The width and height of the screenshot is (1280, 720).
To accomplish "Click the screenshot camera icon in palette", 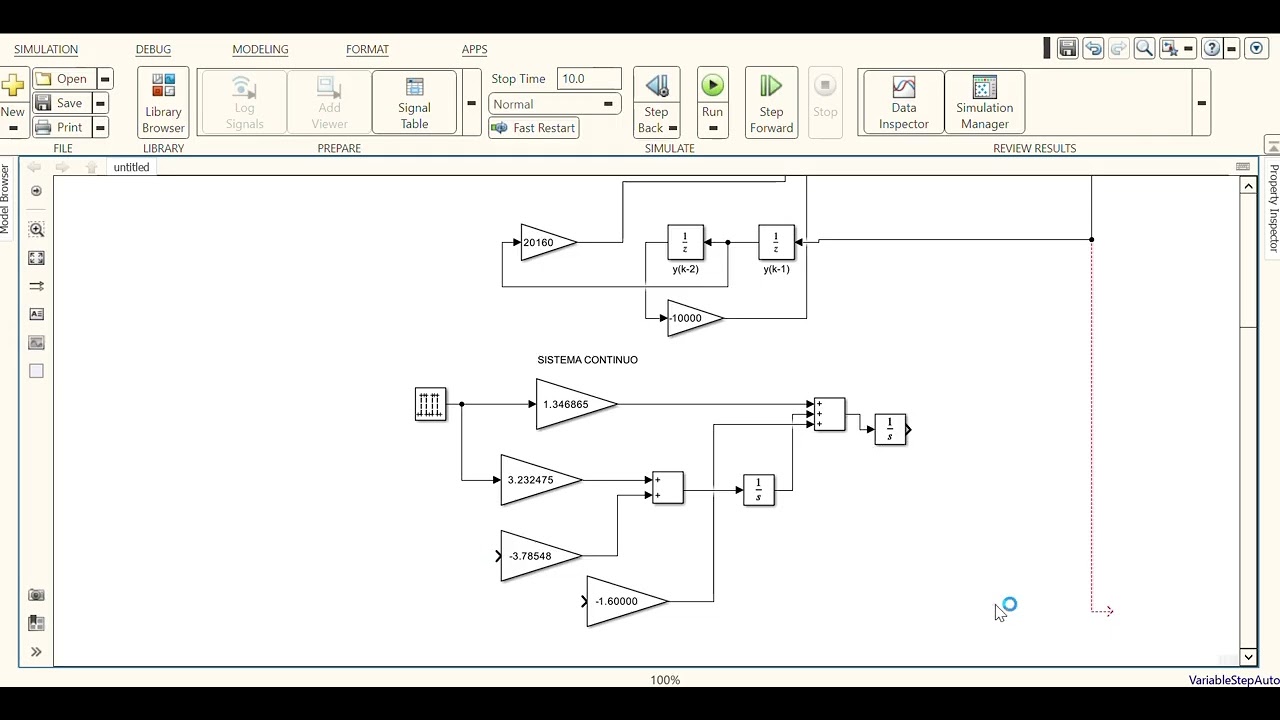I will tap(37, 595).
